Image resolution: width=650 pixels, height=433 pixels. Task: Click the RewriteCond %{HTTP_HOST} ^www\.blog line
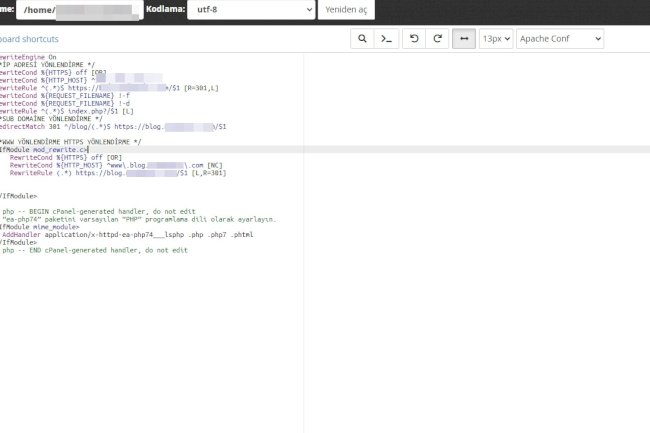(x=116, y=165)
